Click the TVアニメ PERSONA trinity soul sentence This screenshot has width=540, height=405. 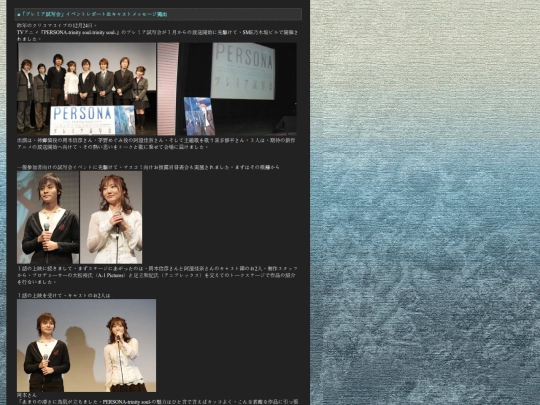point(157,35)
